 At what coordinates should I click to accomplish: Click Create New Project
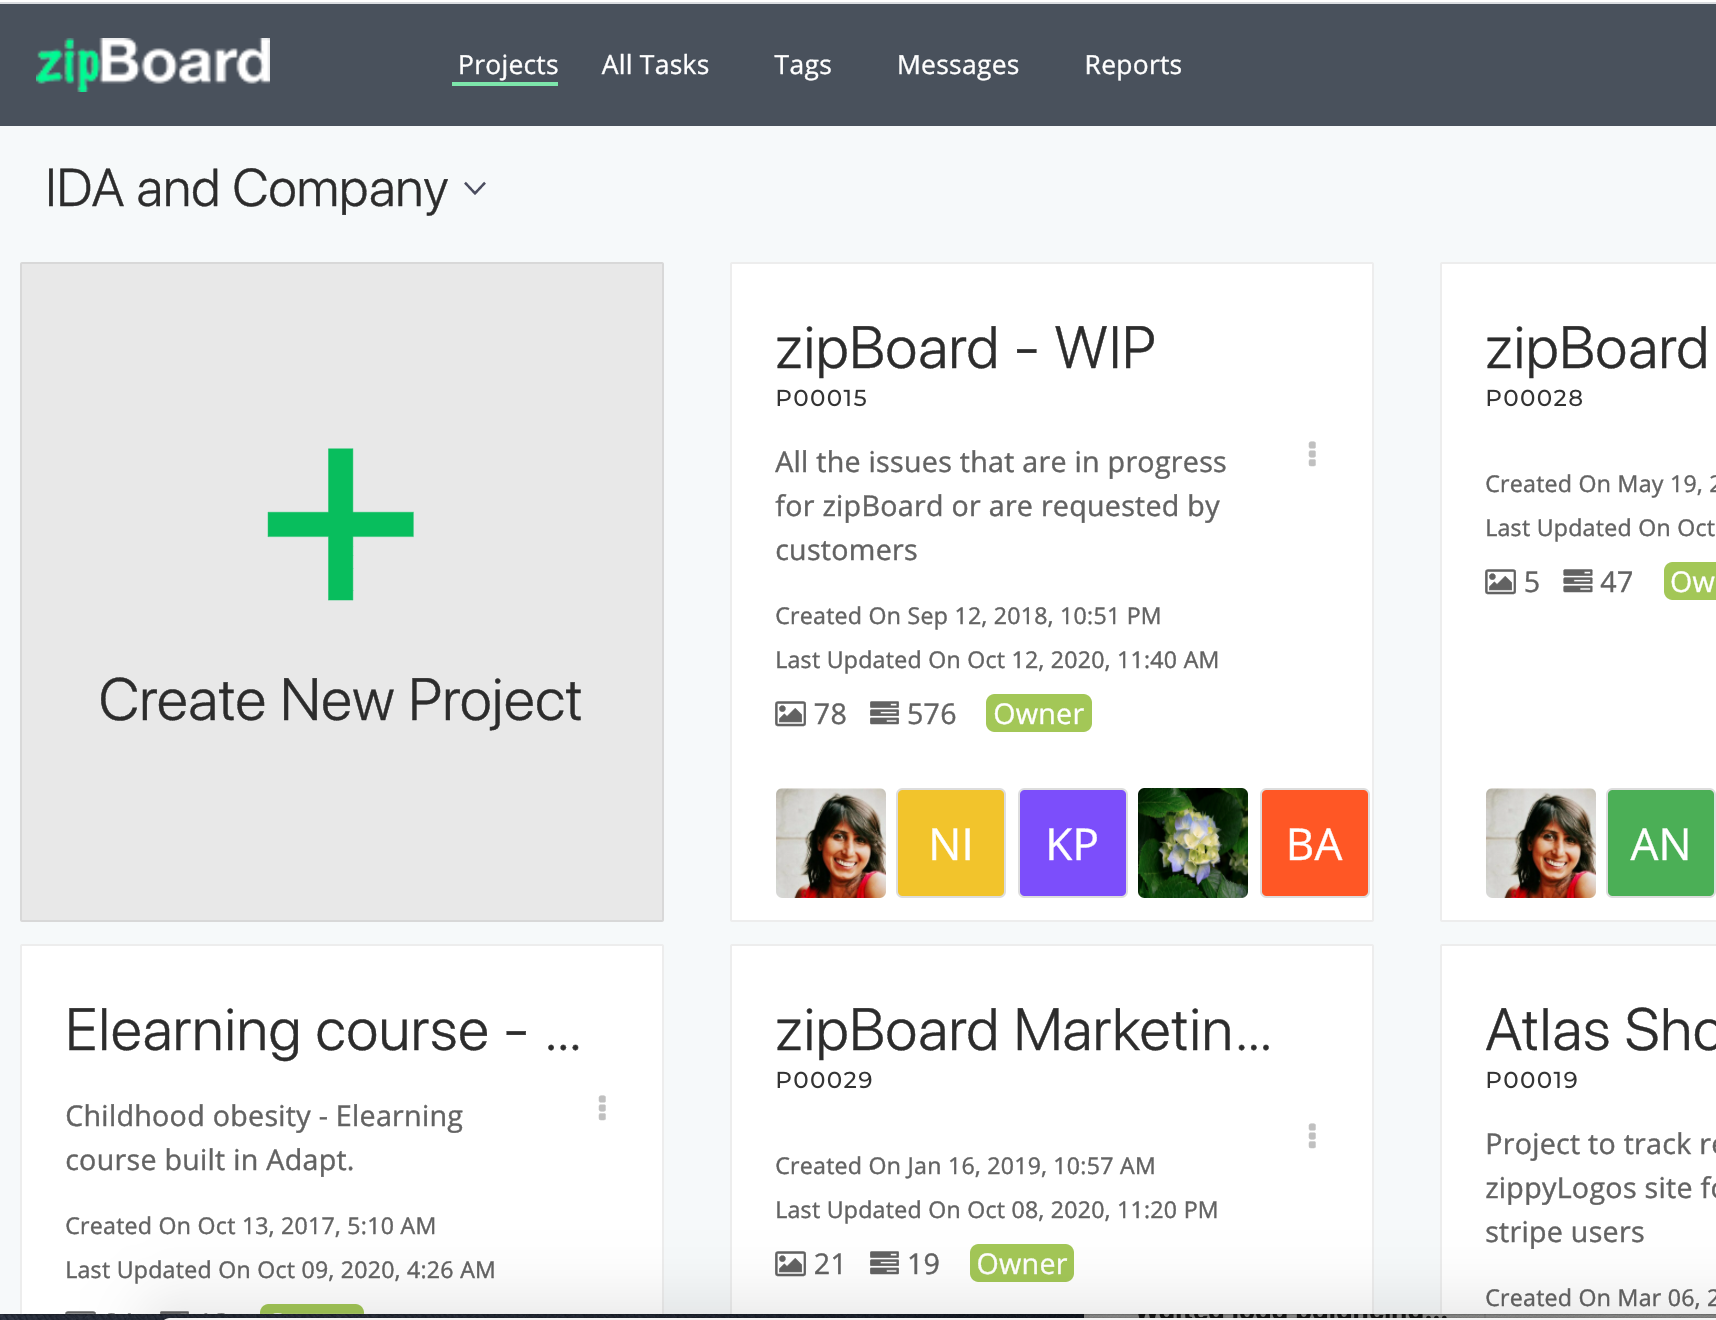click(x=341, y=590)
